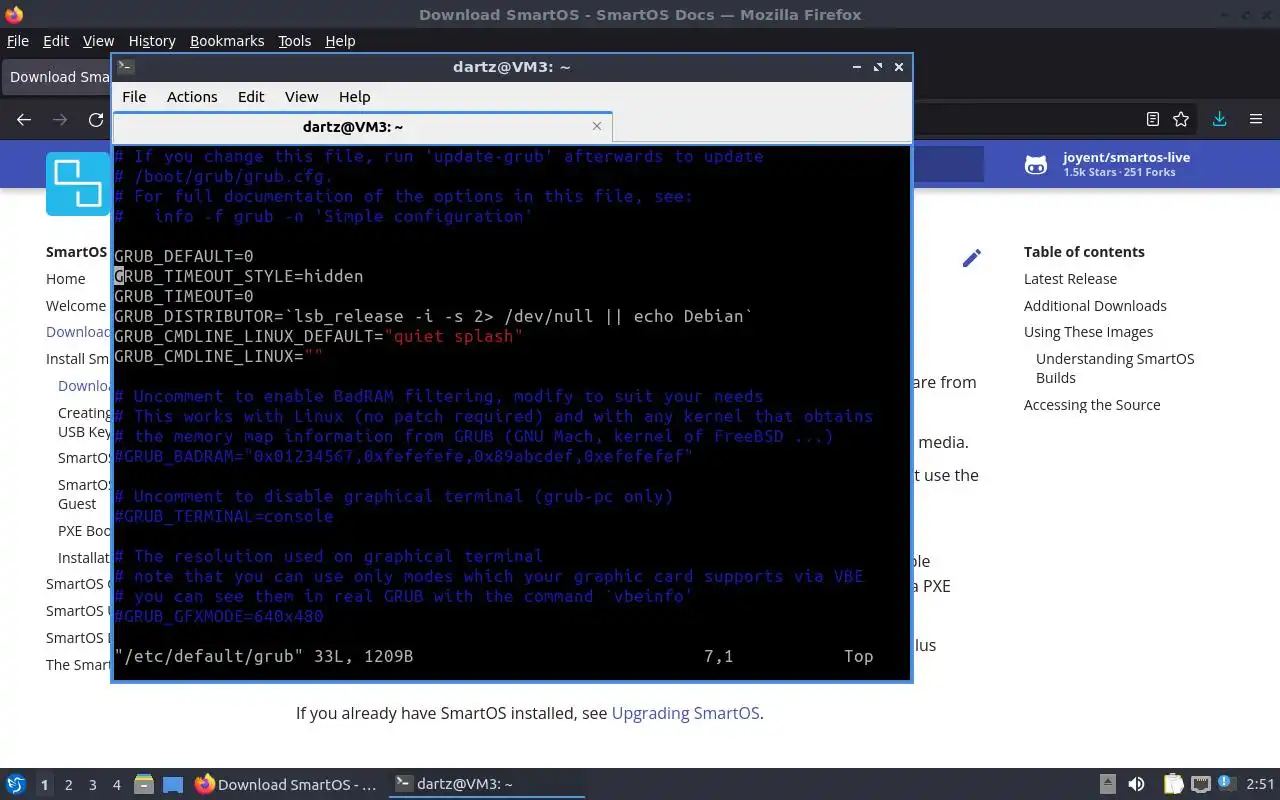Select the Download SmartOS Firefox tab

coord(58,77)
